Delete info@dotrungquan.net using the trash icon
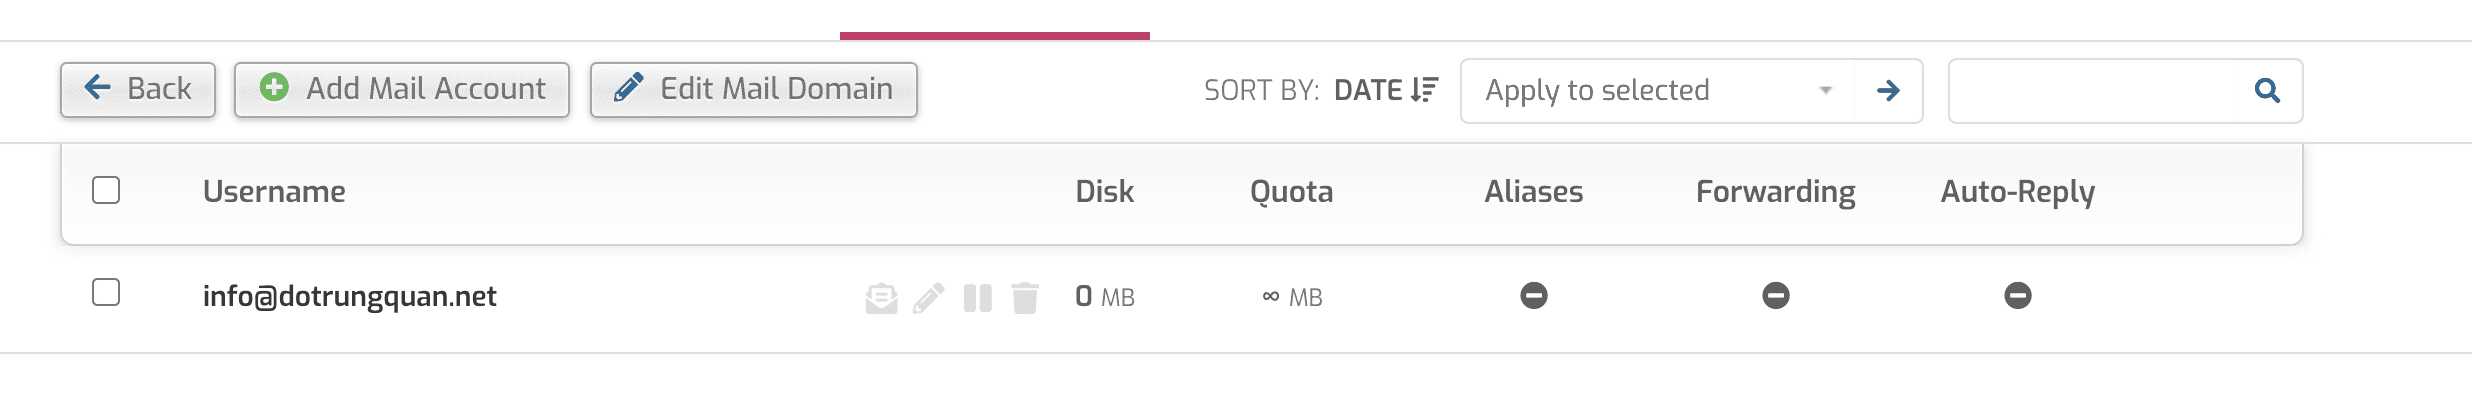 (x=1025, y=298)
